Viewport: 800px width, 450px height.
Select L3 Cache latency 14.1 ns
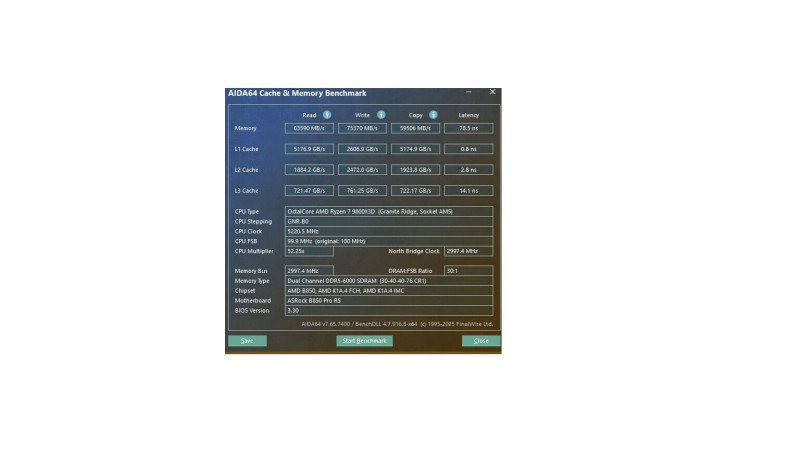(468, 191)
